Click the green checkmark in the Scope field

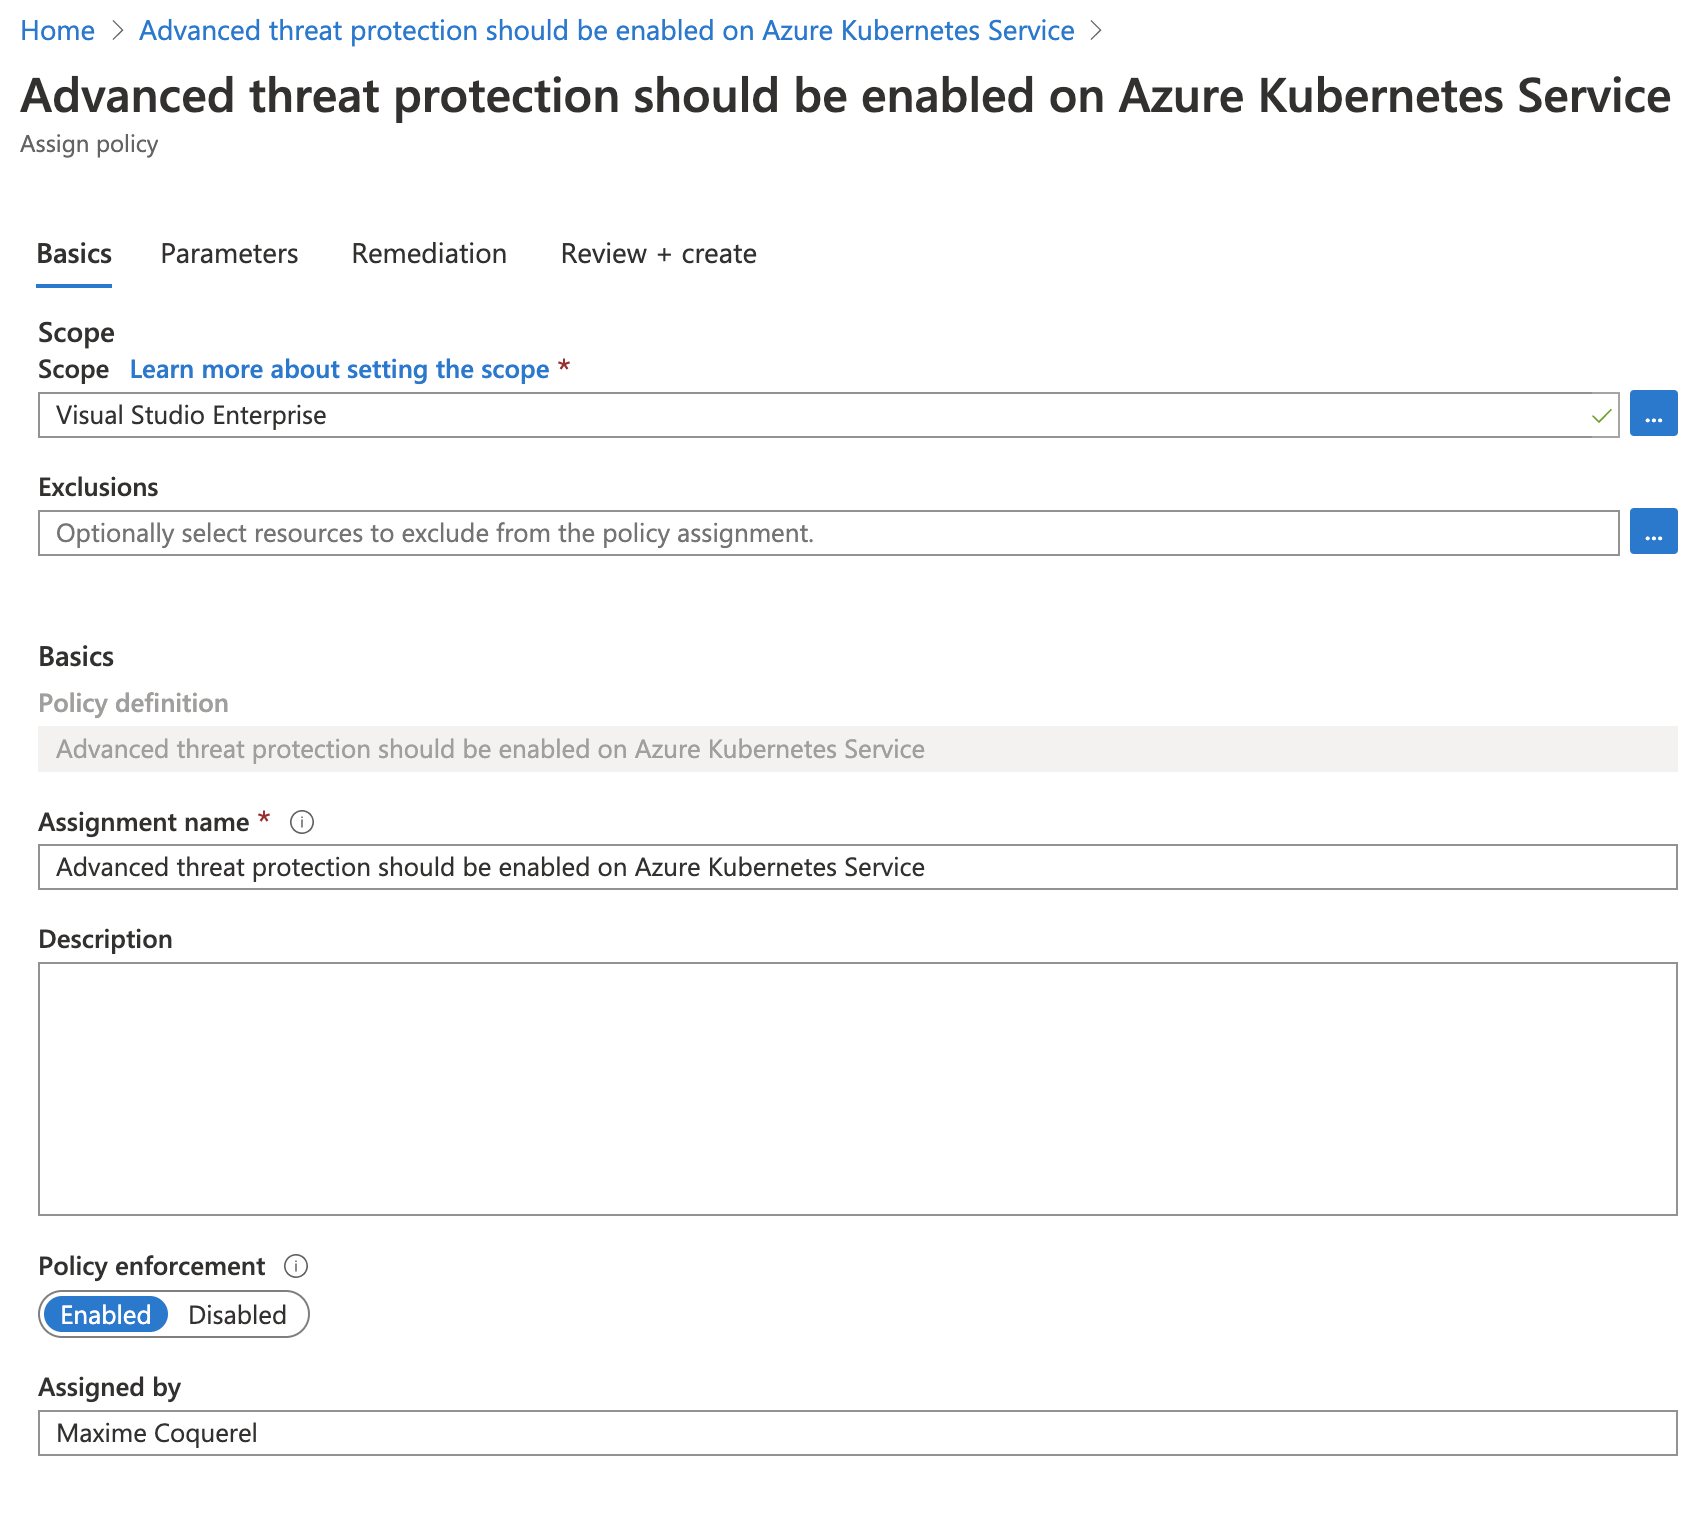(x=1599, y=414)
